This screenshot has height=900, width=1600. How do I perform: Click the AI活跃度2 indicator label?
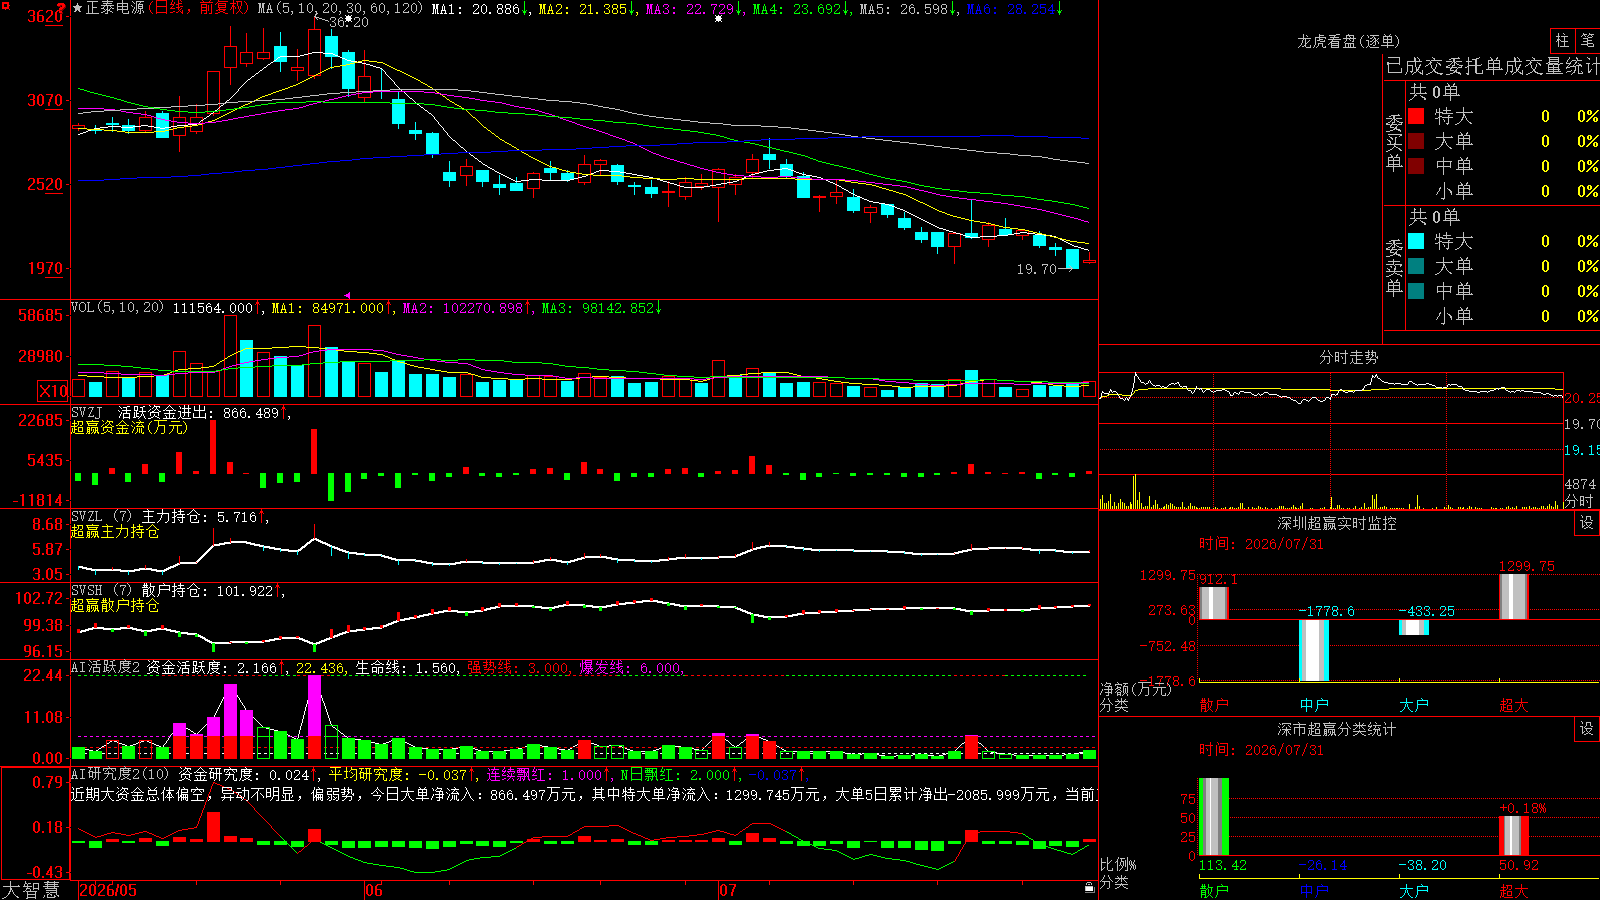[x=105, y=668]
